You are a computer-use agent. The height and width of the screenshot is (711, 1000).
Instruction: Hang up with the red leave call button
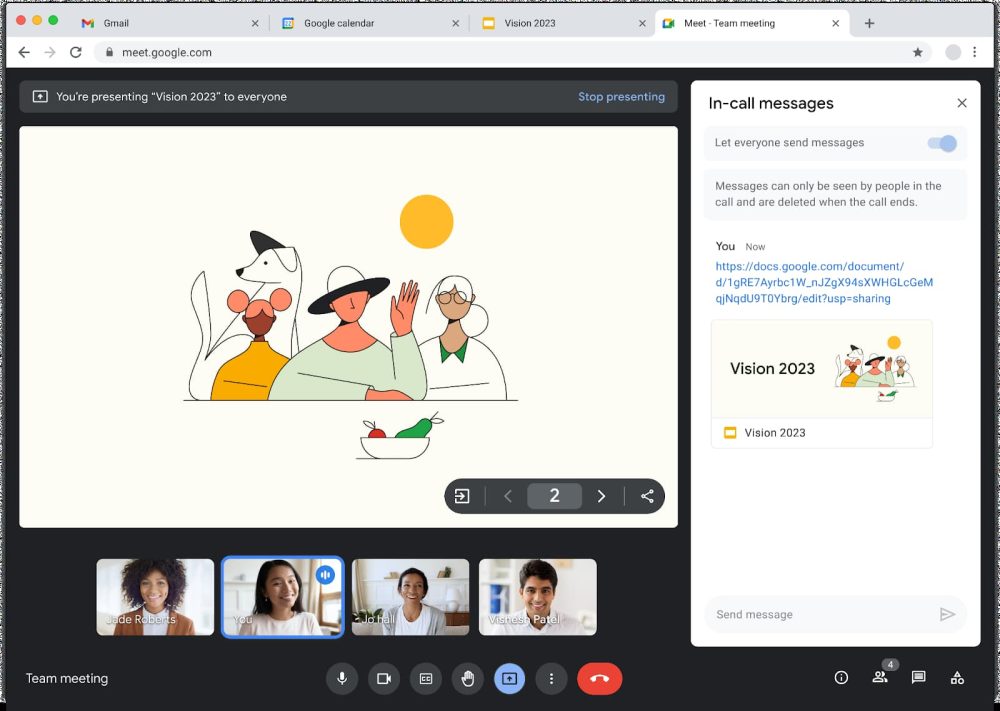[599, 678]
